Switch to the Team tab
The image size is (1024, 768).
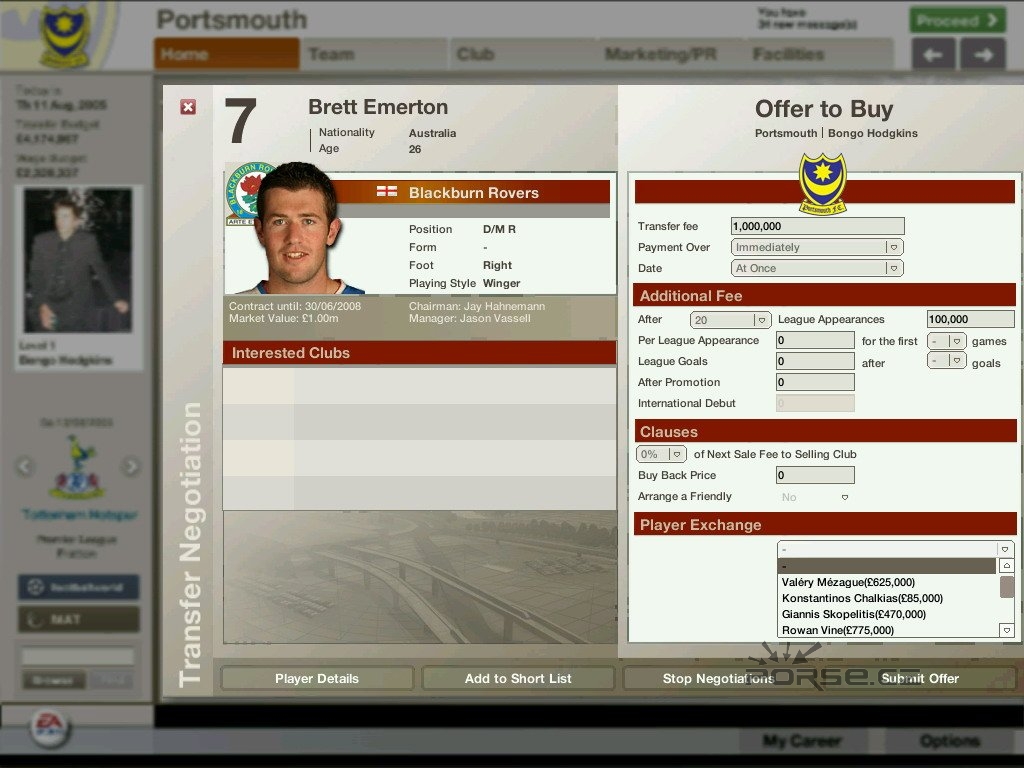point(331,54)
